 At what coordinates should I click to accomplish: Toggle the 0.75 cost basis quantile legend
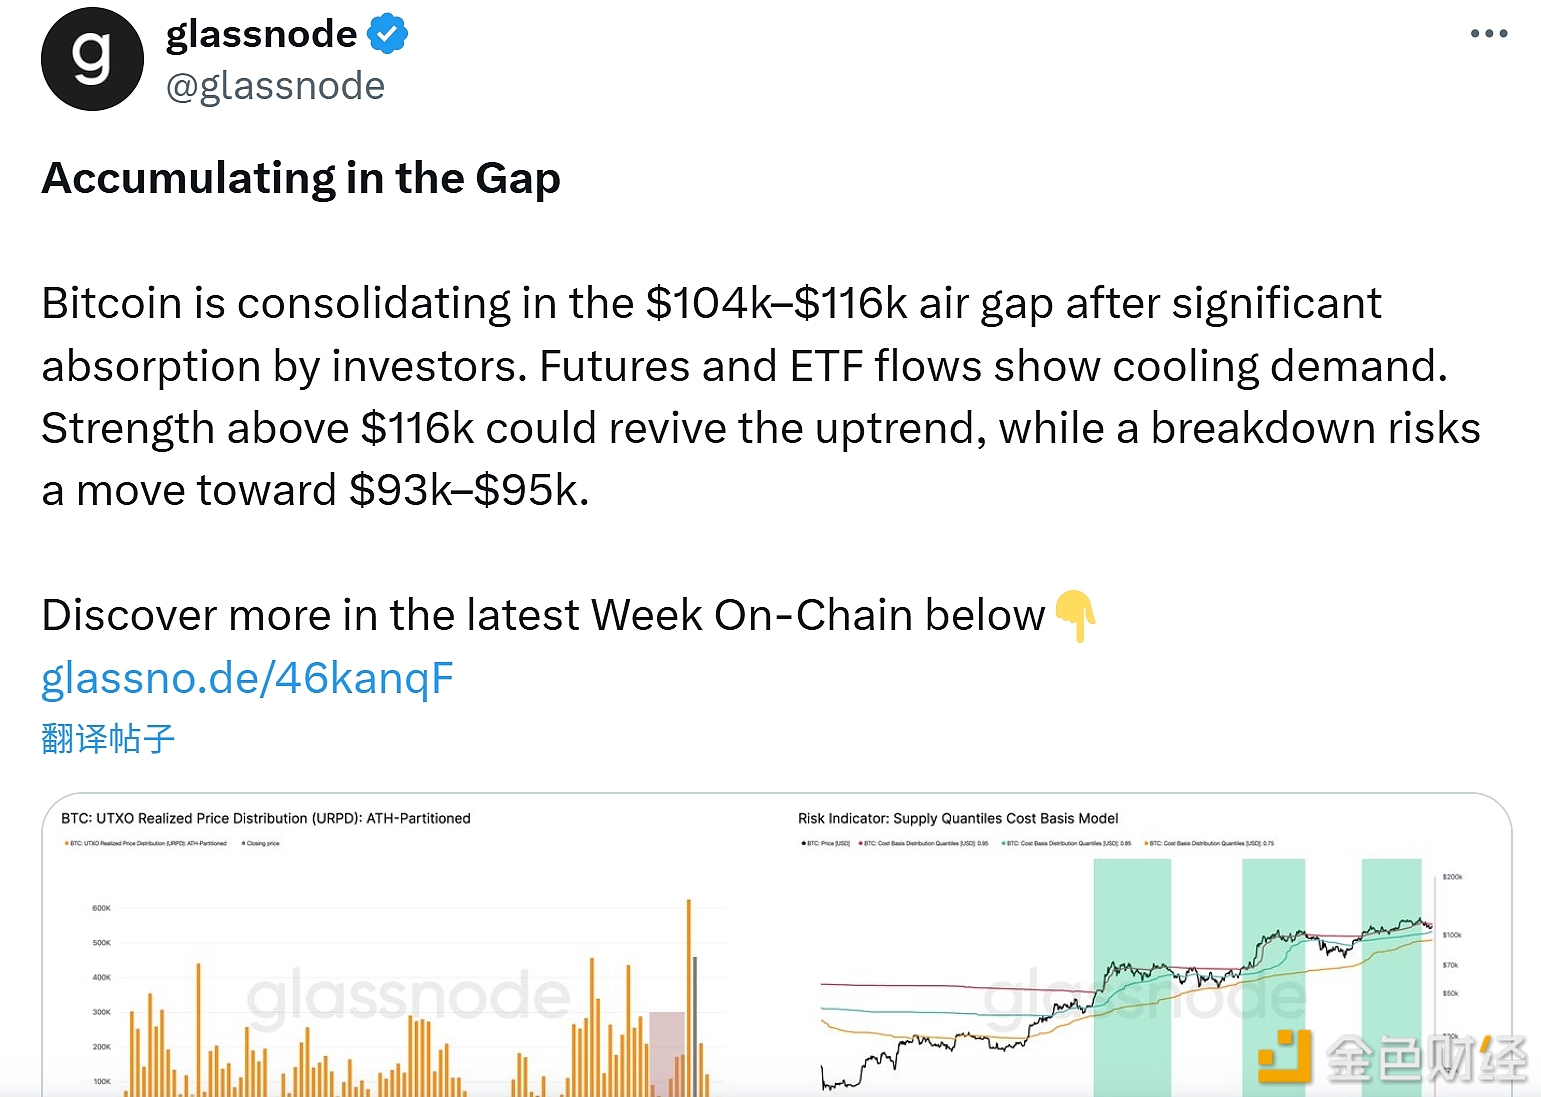pyautogui.click(x=1210, y=843)
